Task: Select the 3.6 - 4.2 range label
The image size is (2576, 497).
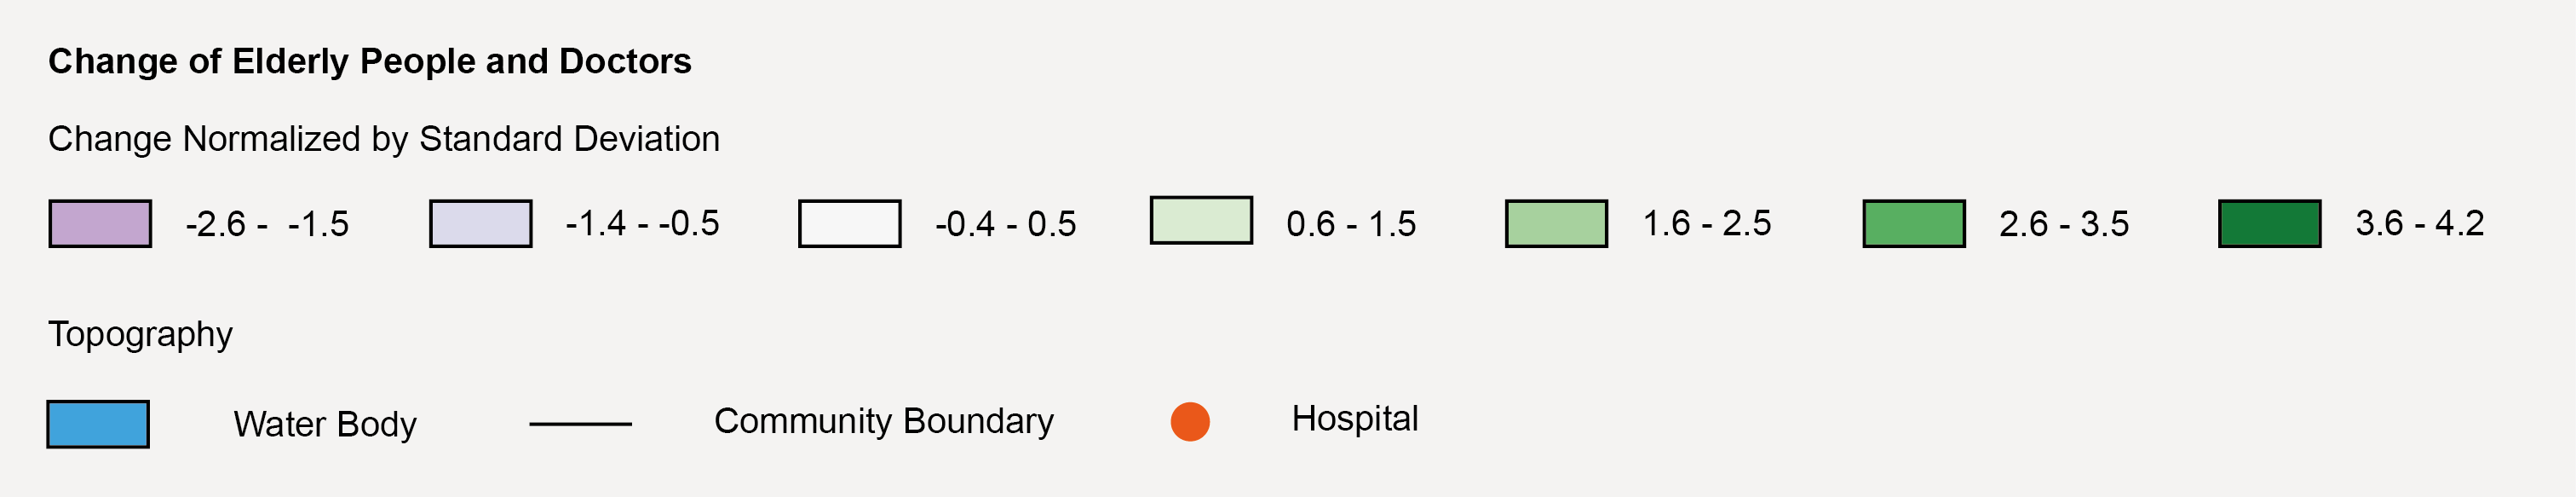Action: 2419,223
